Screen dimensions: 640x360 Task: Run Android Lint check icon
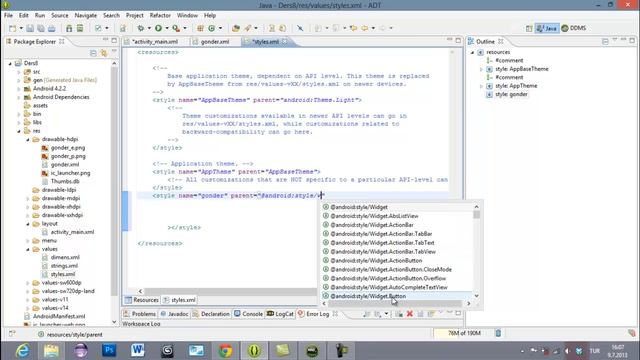(x=98, y=28)
